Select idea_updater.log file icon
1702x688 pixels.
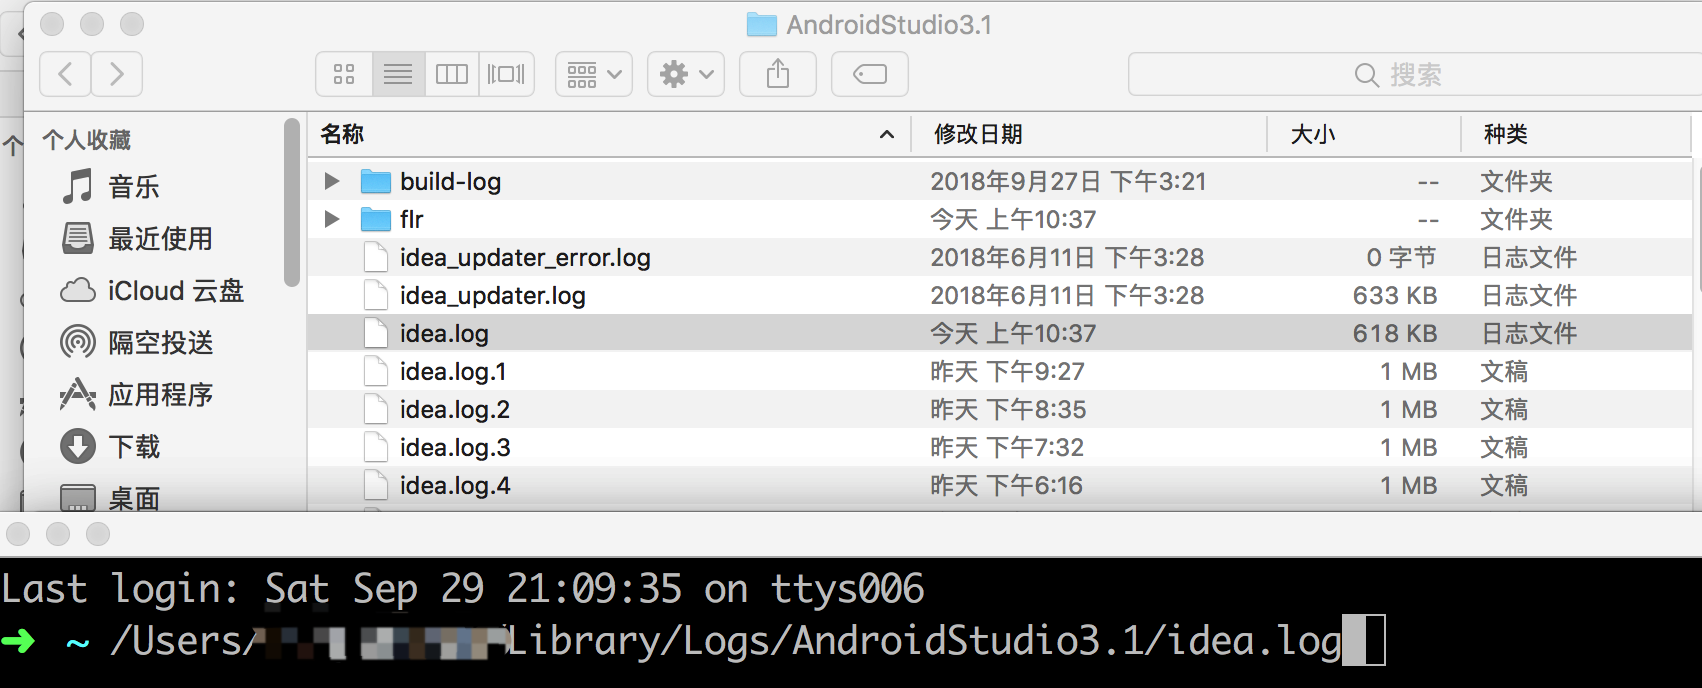coord(376,295)
